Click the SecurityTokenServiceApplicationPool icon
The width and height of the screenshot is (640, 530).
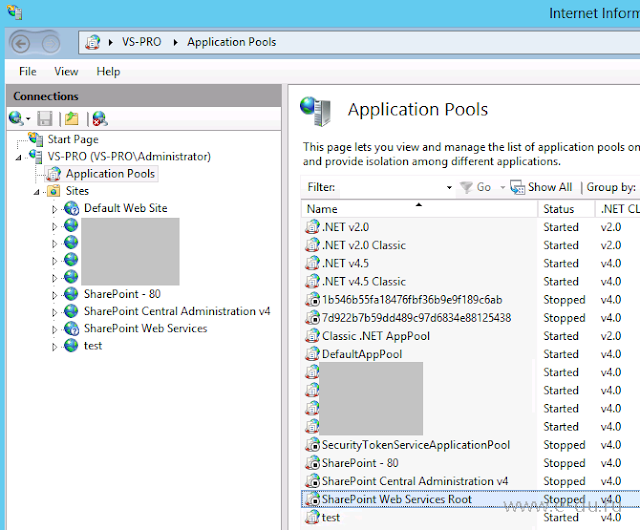point(312,445)
